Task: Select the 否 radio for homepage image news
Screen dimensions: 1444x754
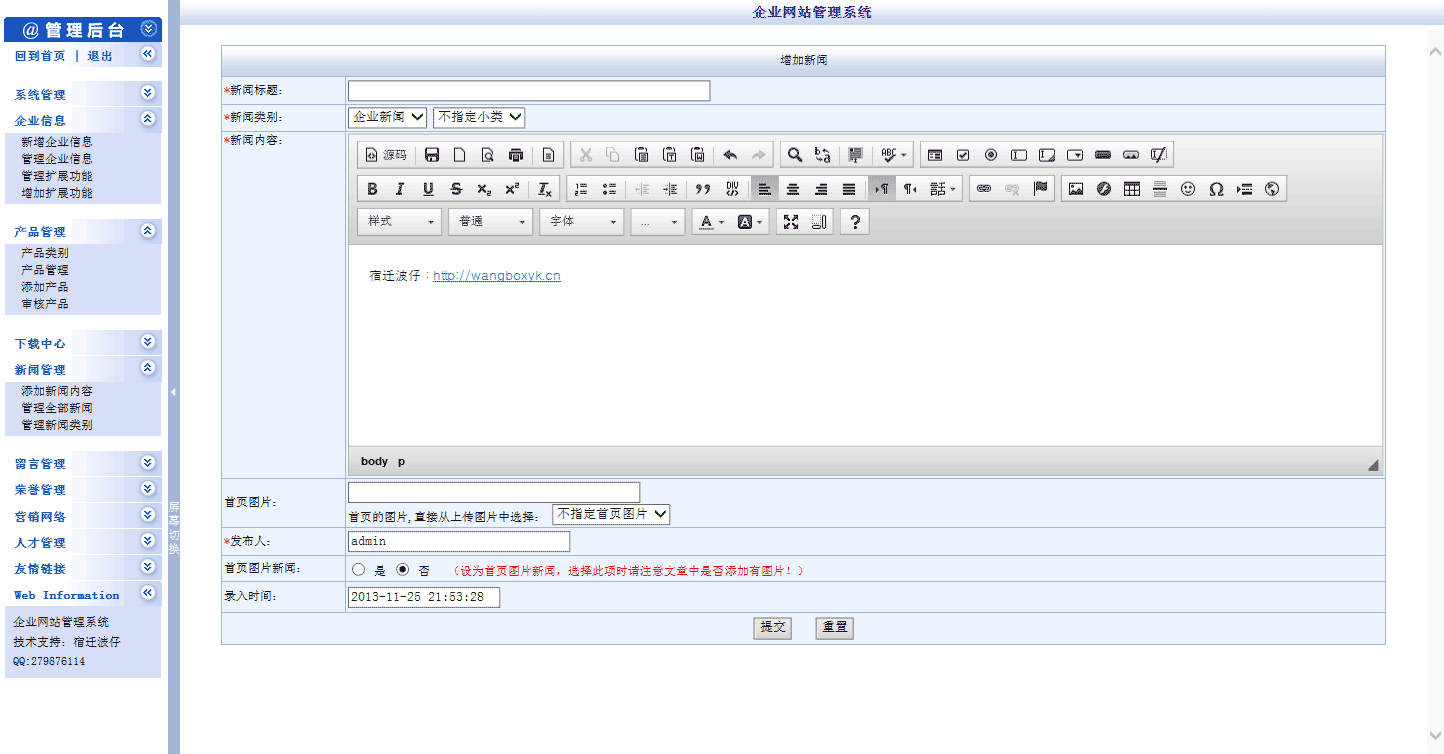Action: [403, 569]
